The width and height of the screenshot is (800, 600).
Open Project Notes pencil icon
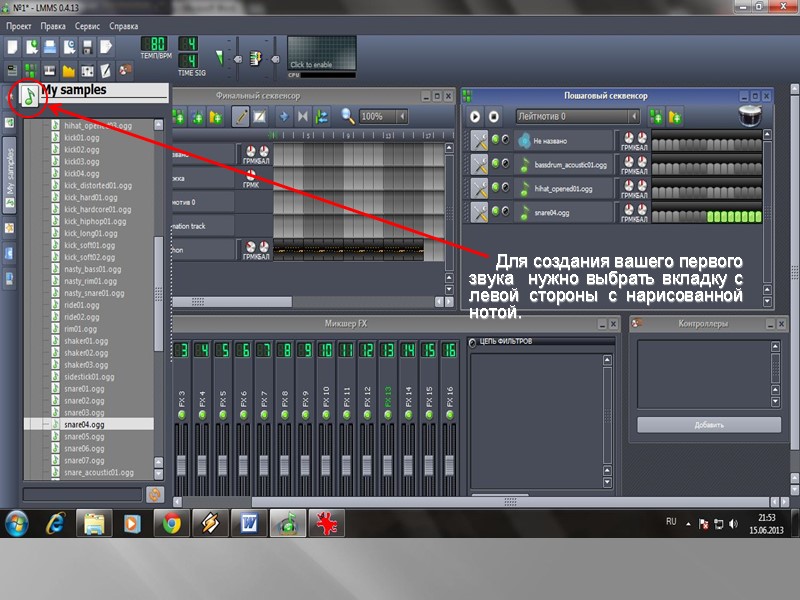click(106, 70)
